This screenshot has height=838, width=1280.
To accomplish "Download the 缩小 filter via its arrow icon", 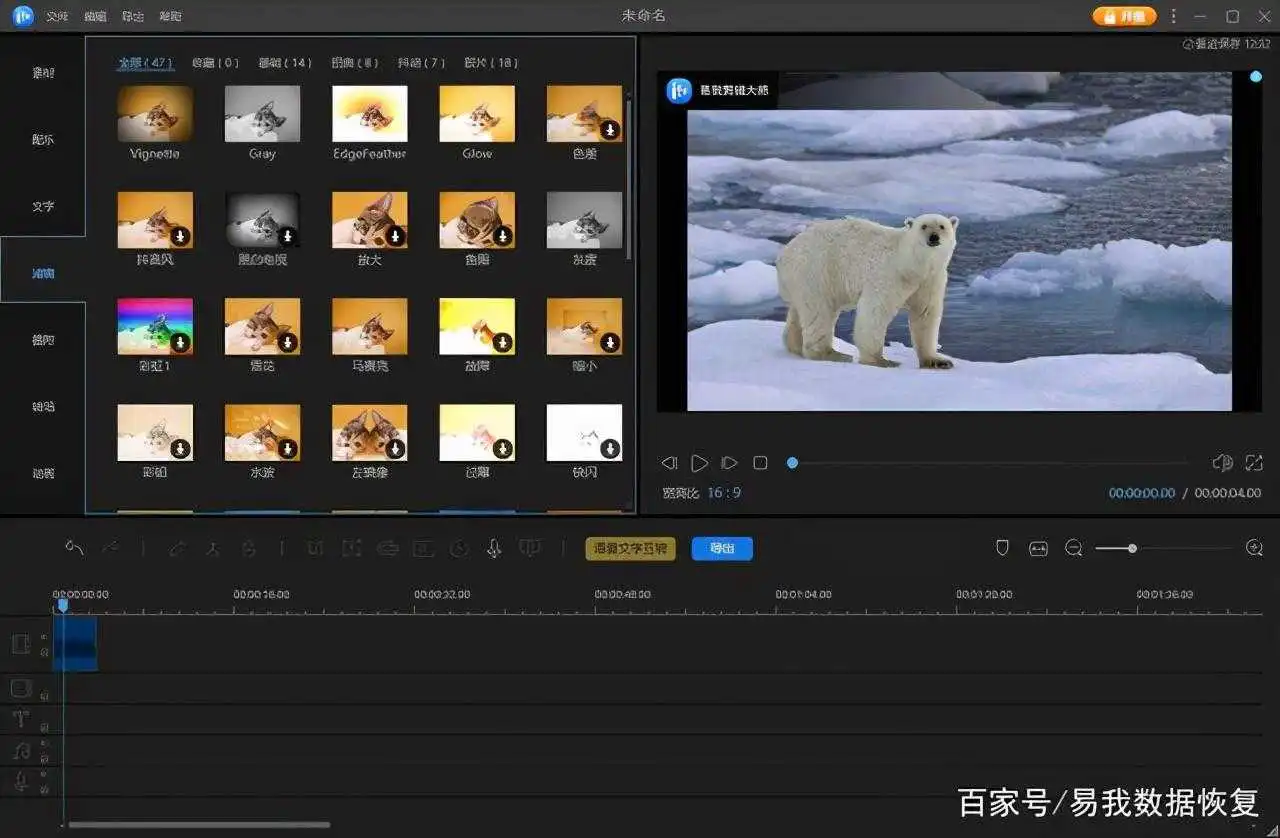I will (610, 343).
